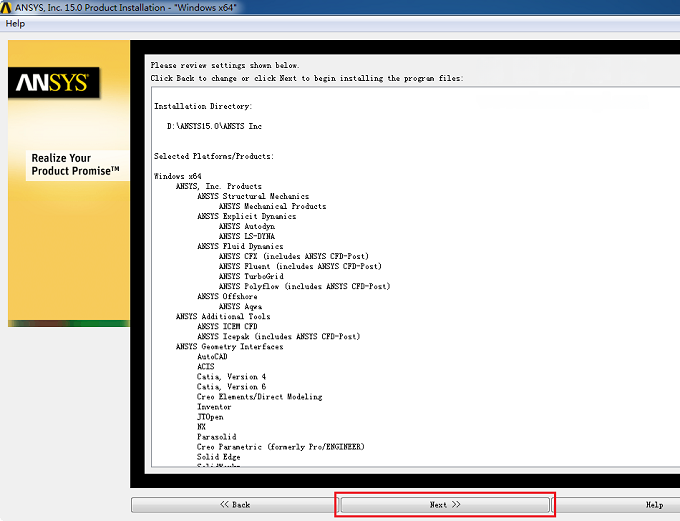Open the Help menu
The width and height of the screenshot is (680, 521).
click(15, 23)
